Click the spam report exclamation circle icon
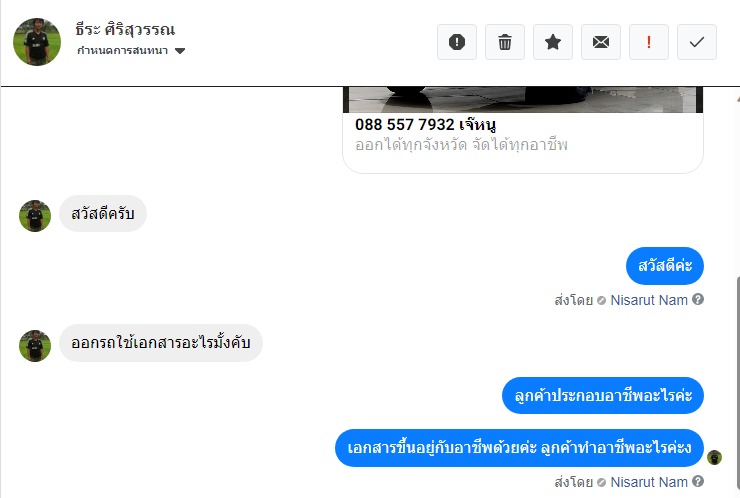 (x=456, y=42)
